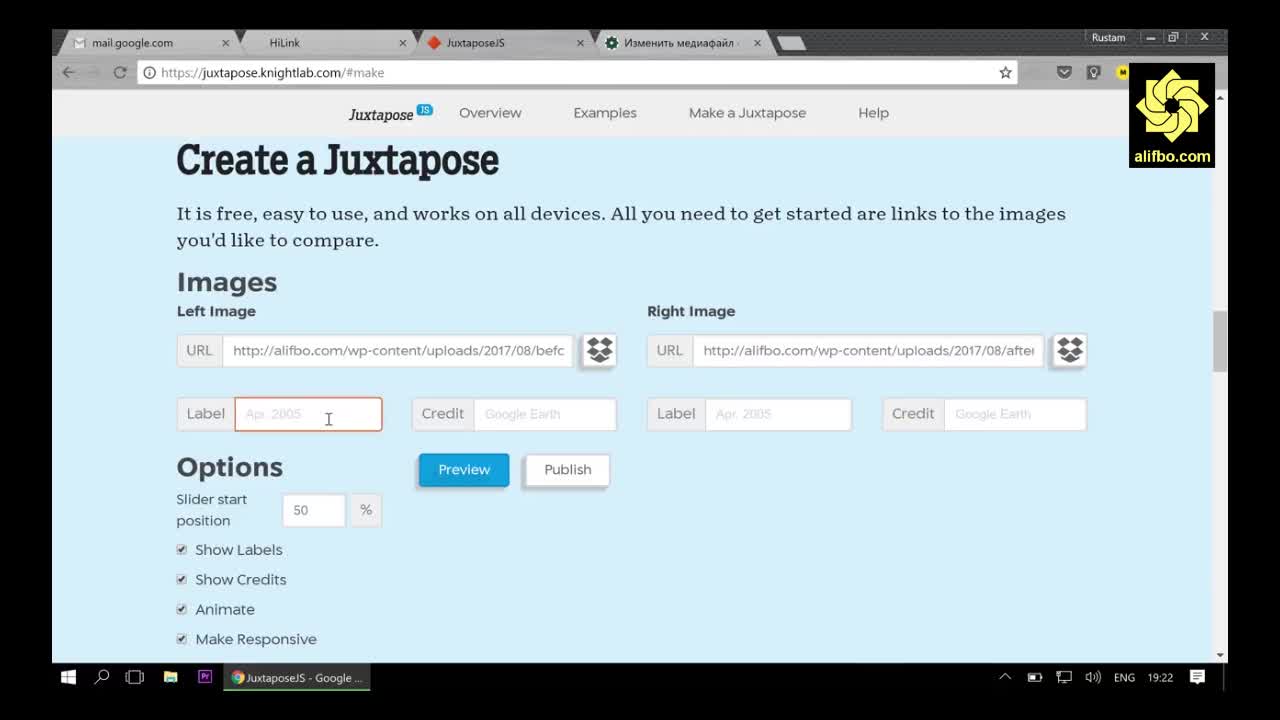Open File Explorer from the taskbar
Image resolution: width=1280 pixels, height=720 pixels.
tap(170, 677)
